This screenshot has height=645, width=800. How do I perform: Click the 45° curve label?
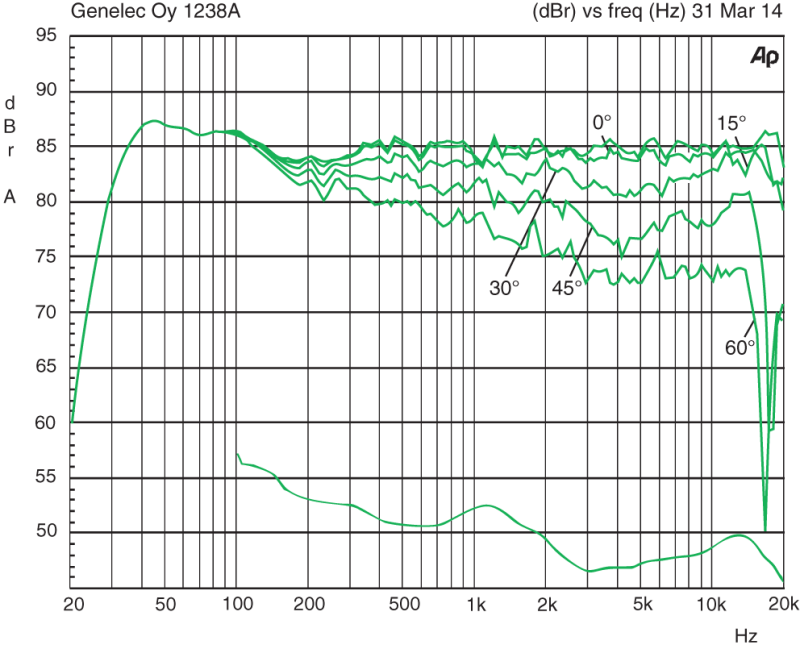point(567,288)
